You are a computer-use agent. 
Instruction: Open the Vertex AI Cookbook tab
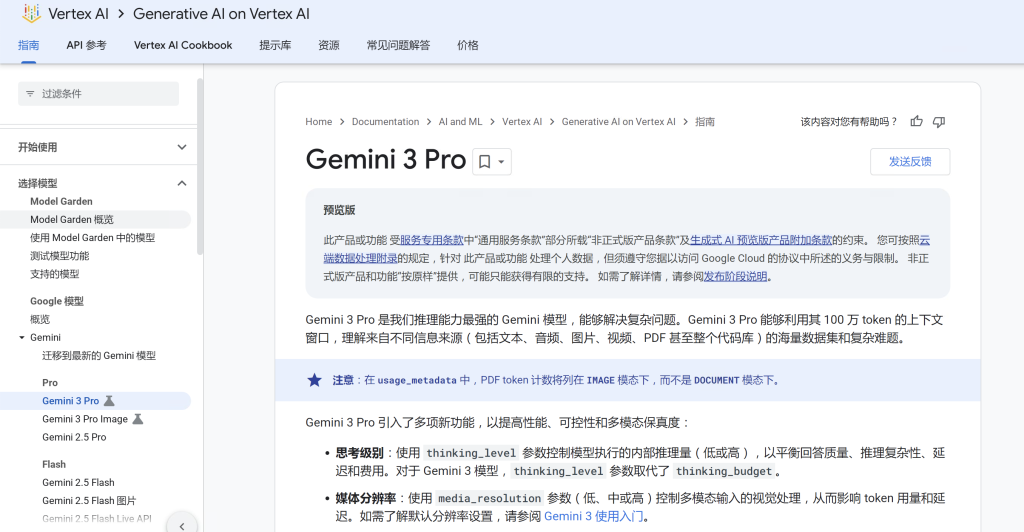183,45
